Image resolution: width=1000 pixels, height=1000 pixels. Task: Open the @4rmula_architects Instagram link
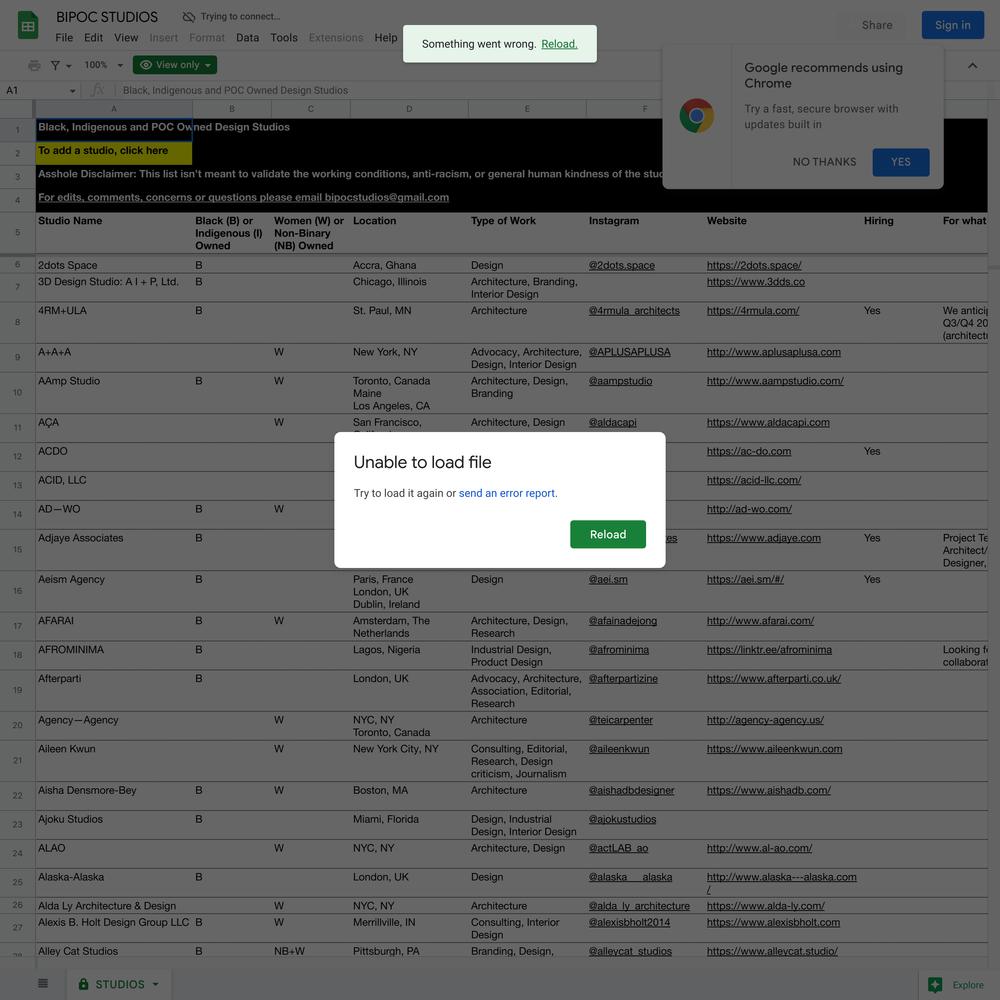point(634,311)
